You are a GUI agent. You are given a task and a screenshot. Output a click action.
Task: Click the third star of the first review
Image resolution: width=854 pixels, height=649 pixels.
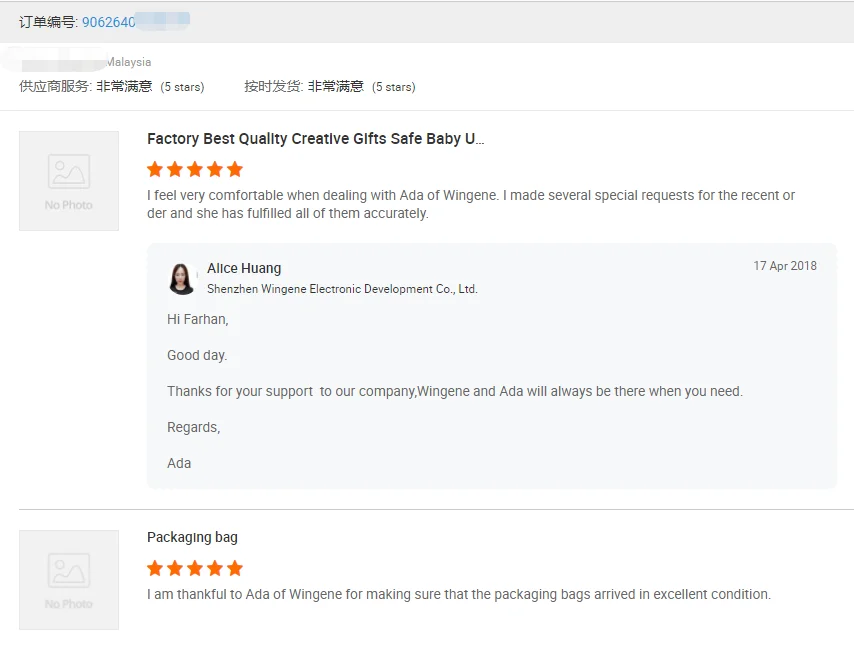(x=195, y=169)
